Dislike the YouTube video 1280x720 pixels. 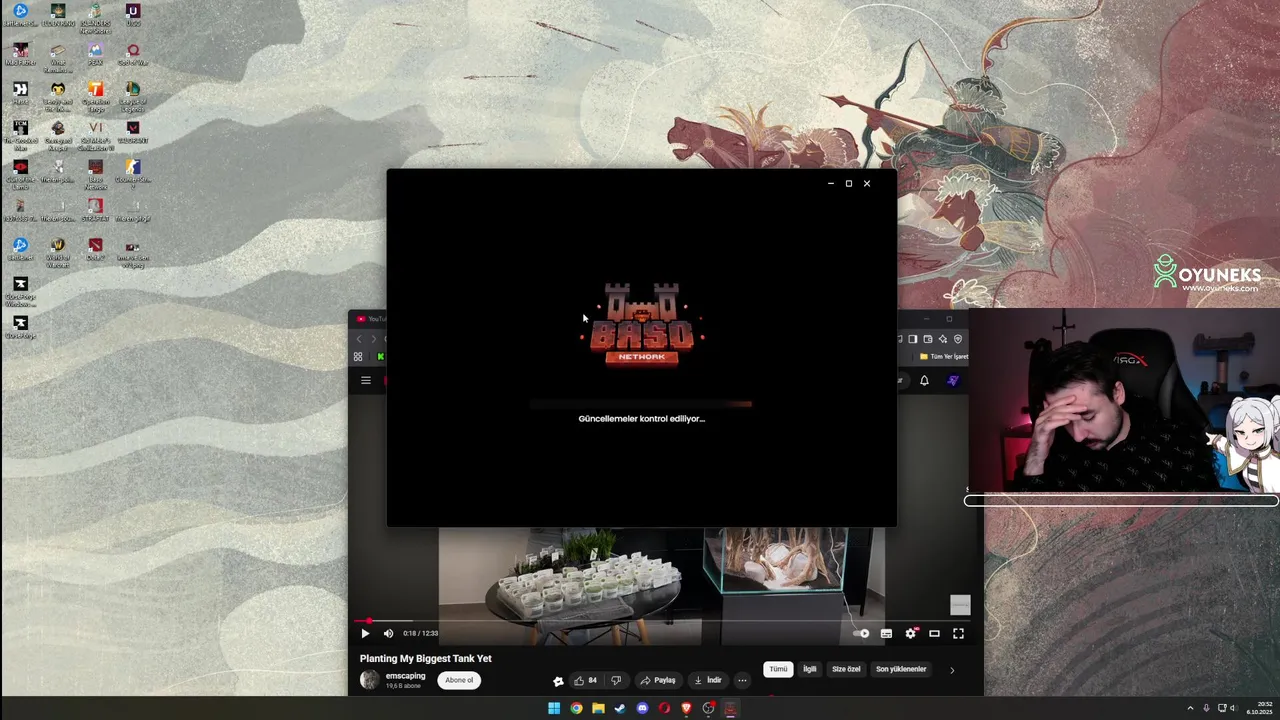[616, 680]
